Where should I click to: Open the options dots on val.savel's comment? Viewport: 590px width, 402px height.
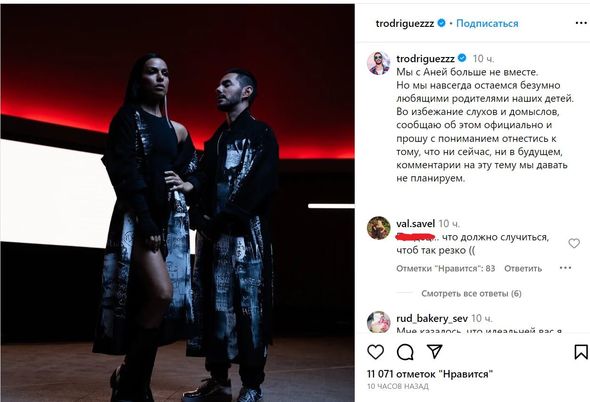tap(565, 268)
